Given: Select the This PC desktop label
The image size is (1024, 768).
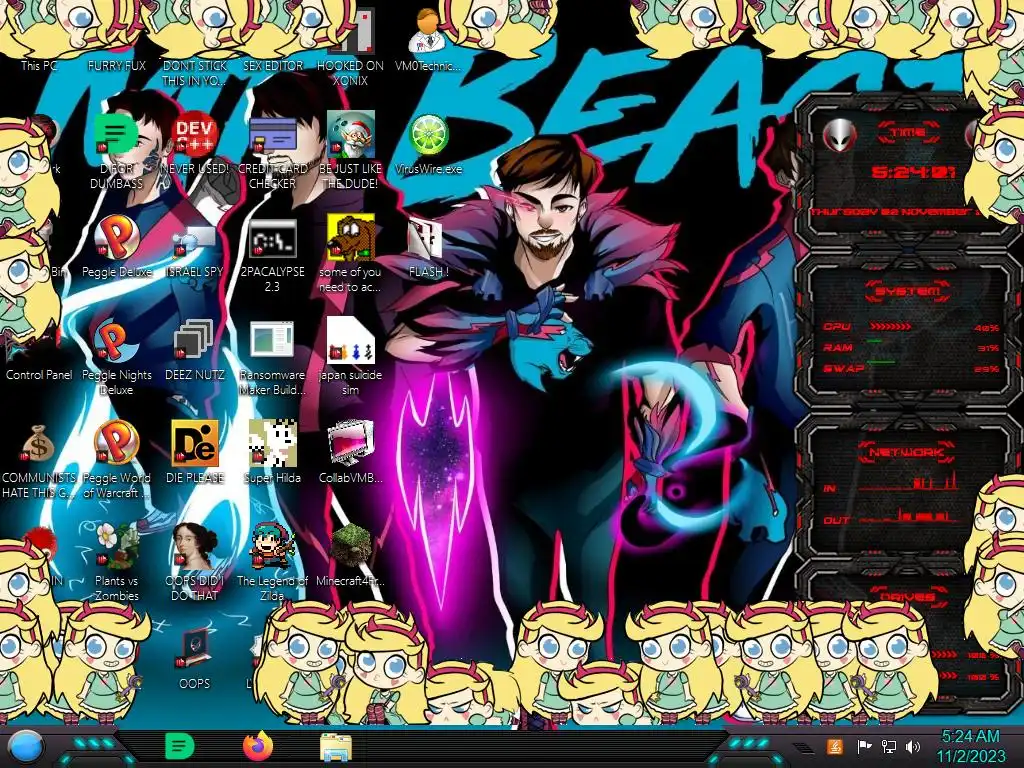Looking at the screenshot, I should (x=39, y=65).
